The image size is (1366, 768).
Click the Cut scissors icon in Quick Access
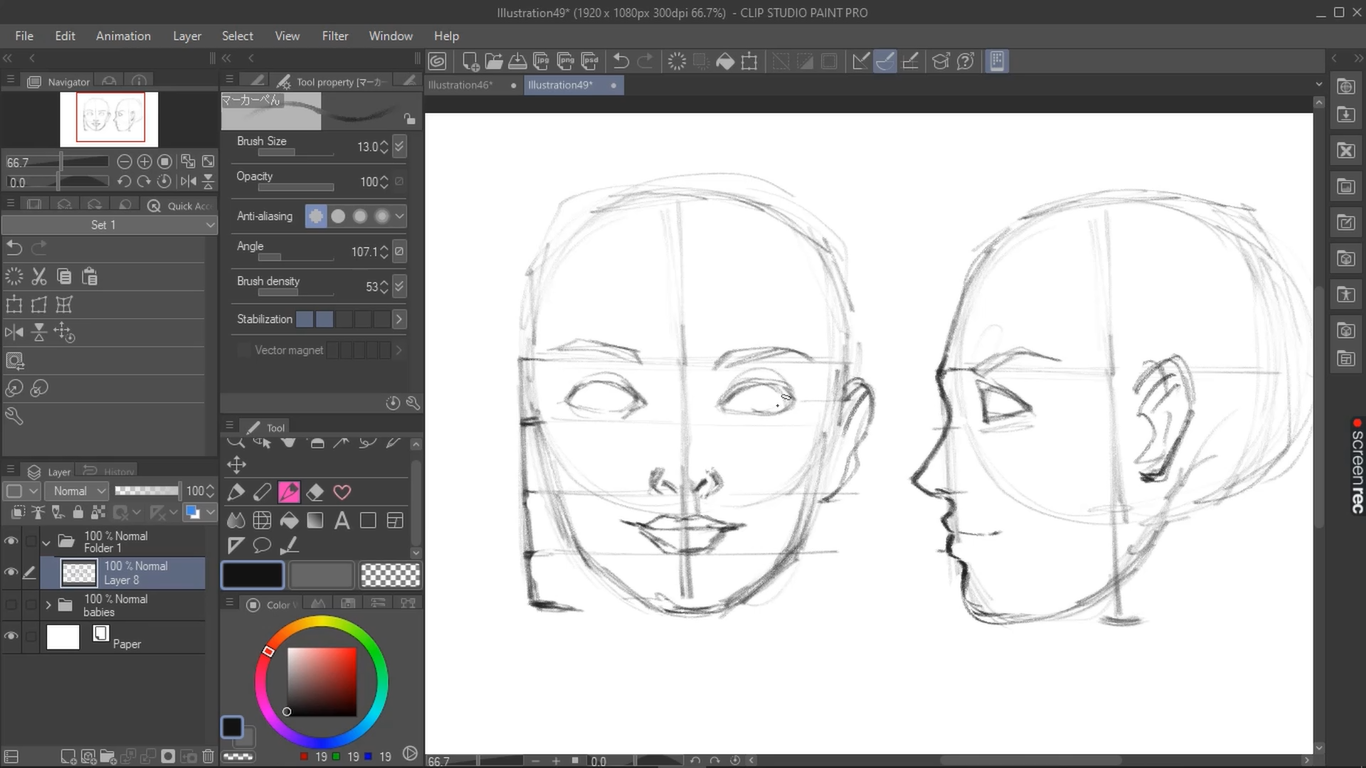(x=39, y=277)
